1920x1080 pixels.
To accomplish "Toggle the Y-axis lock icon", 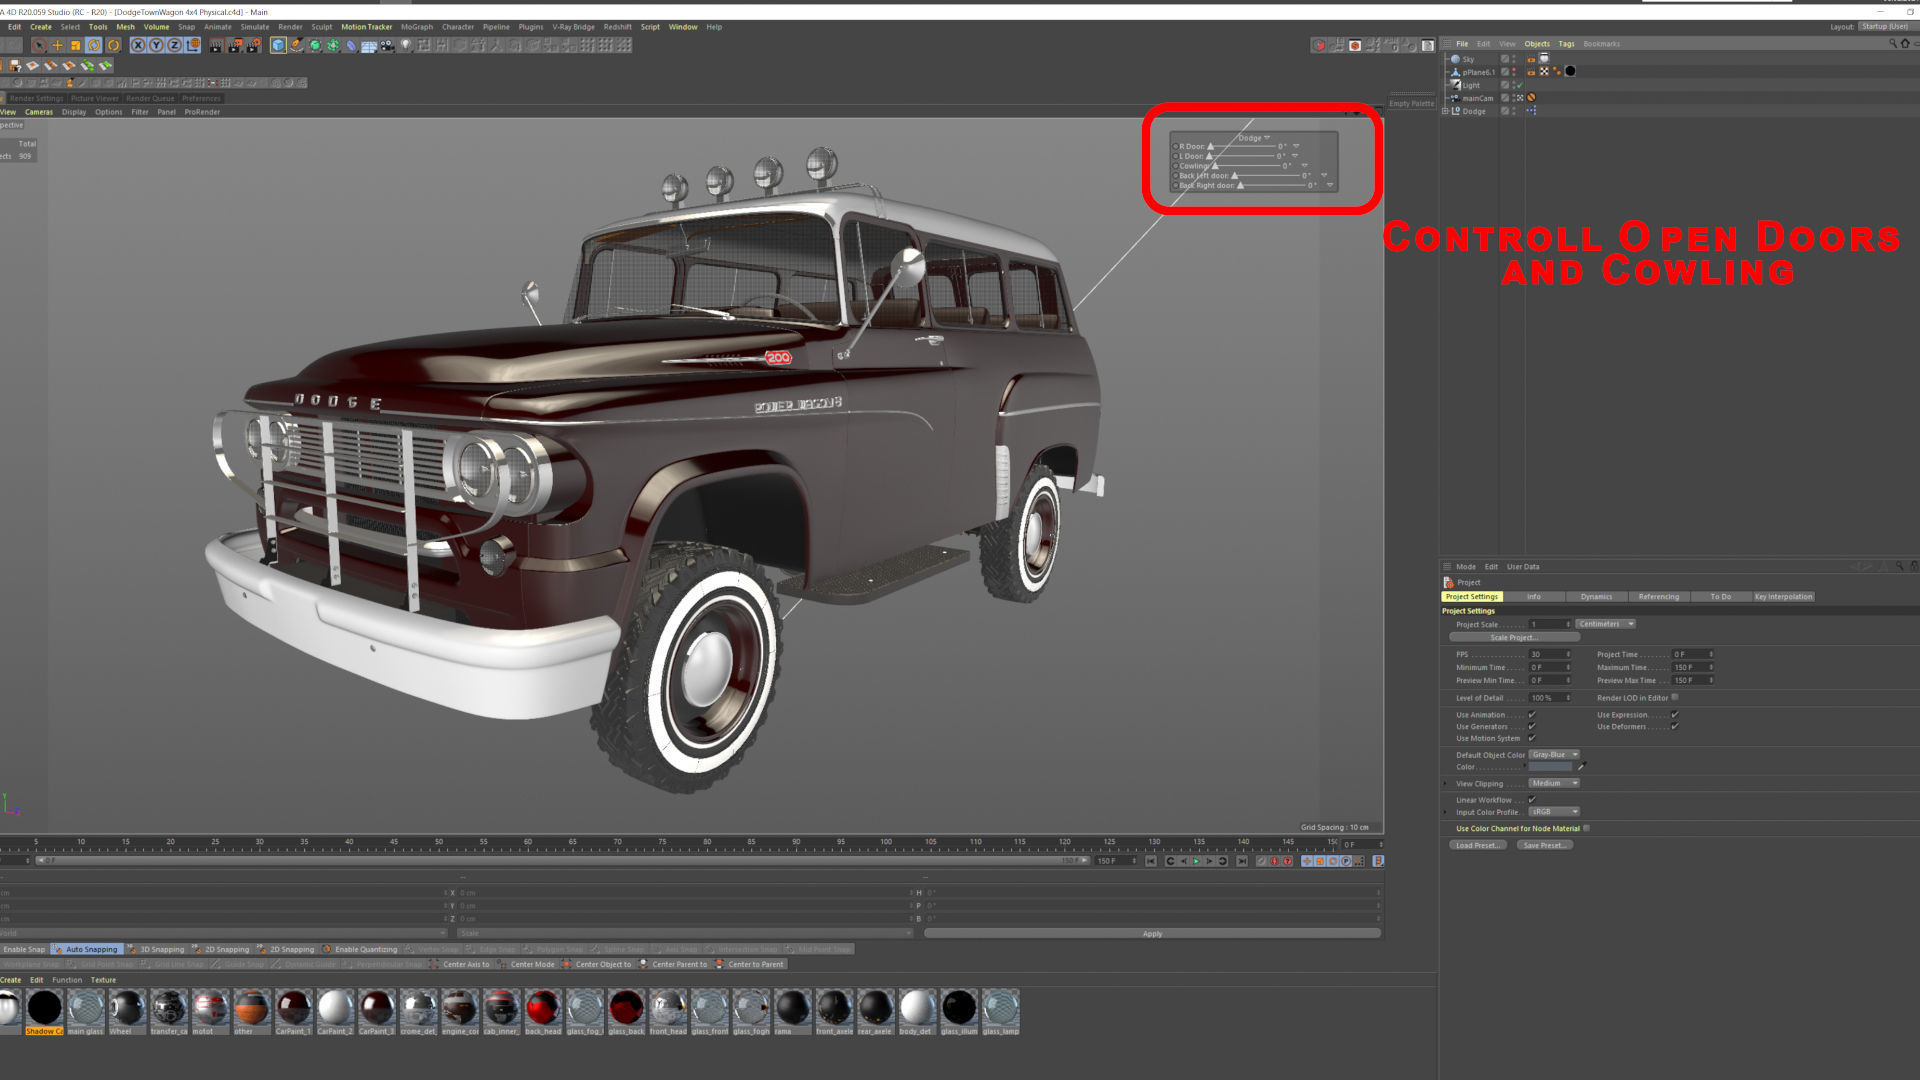I will pyautogui.click(x=156, y=45).
